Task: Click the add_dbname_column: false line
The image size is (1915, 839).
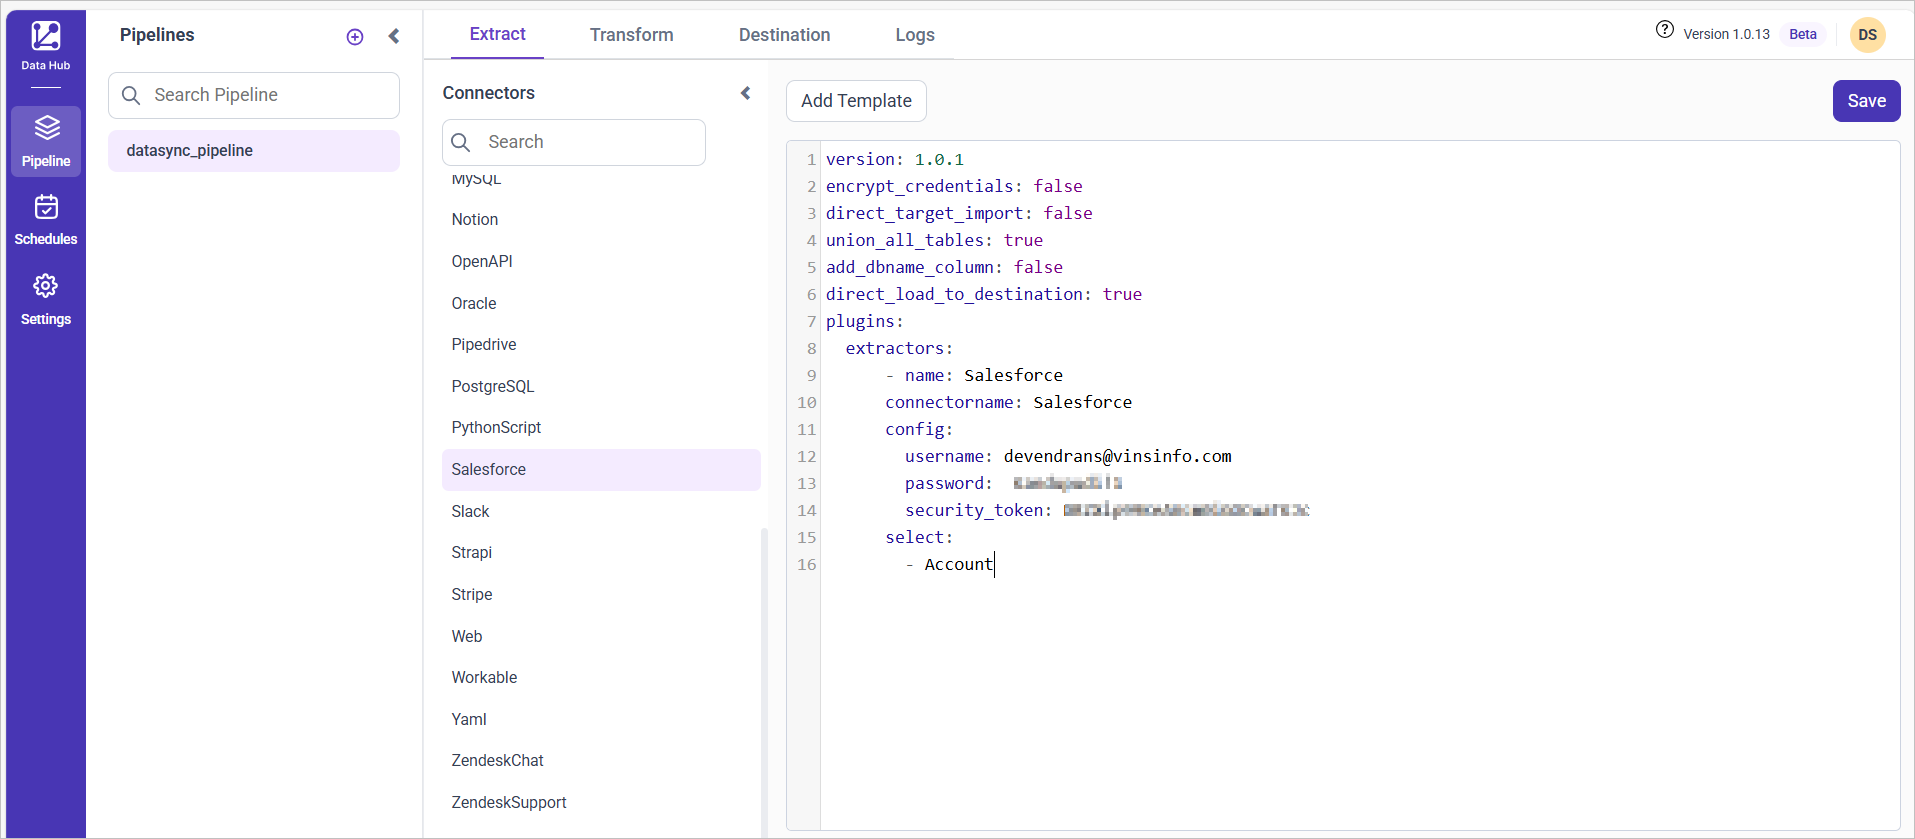Action: [944, 268]
